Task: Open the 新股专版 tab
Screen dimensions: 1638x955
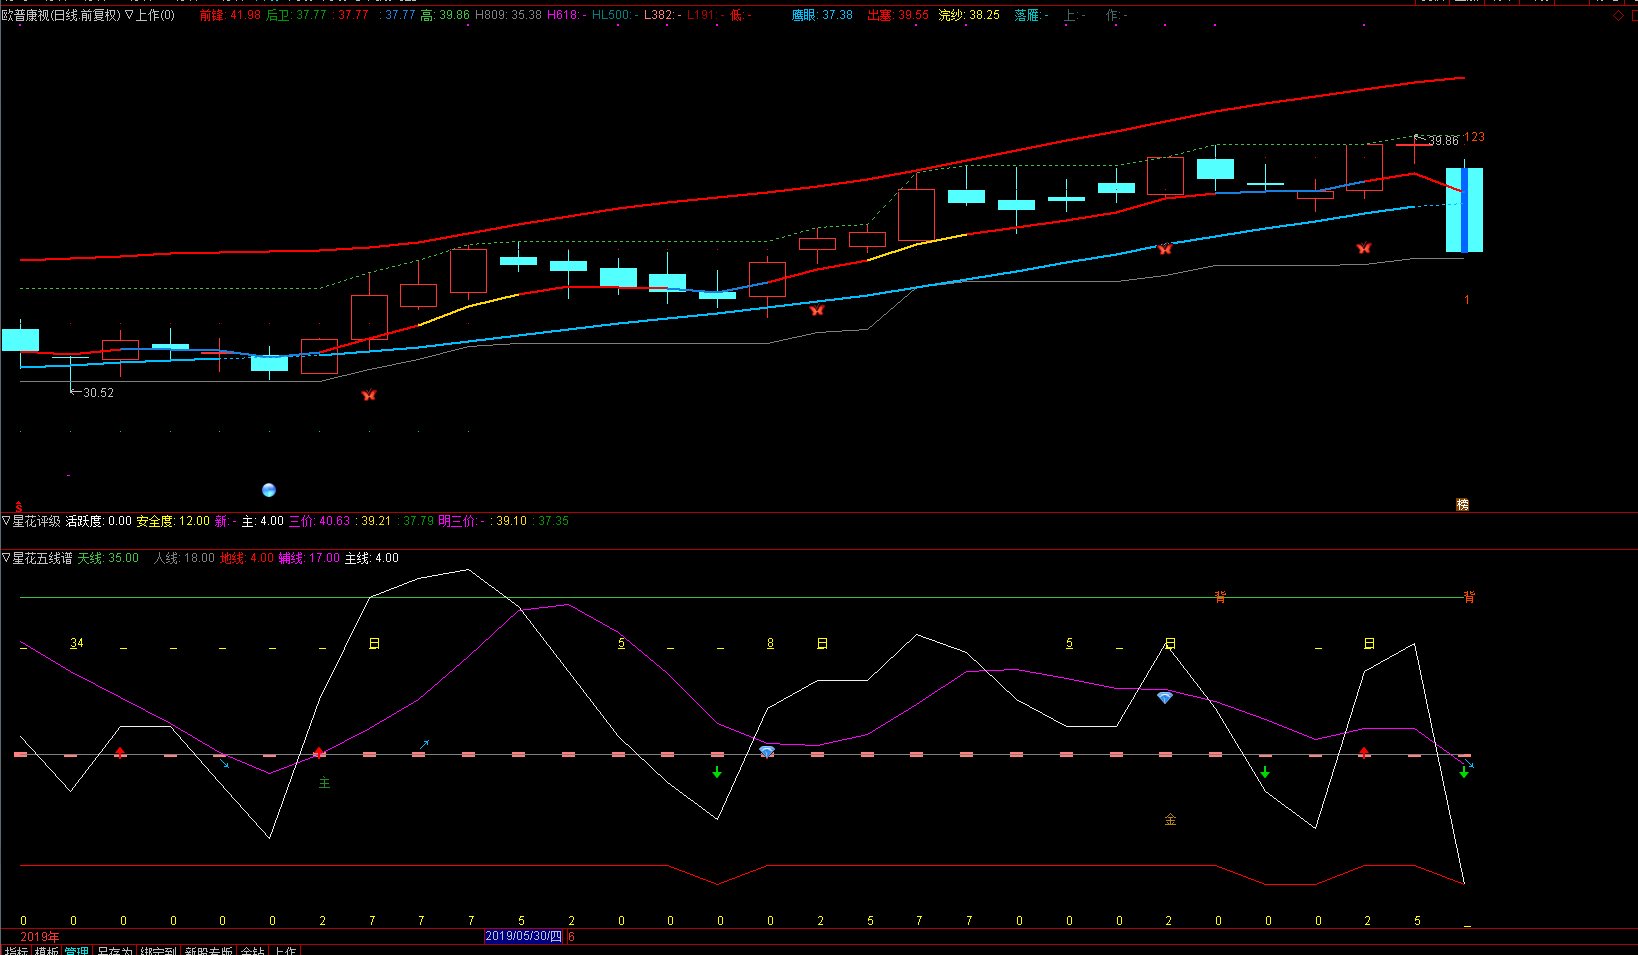Action: click(x=209, y=950)
